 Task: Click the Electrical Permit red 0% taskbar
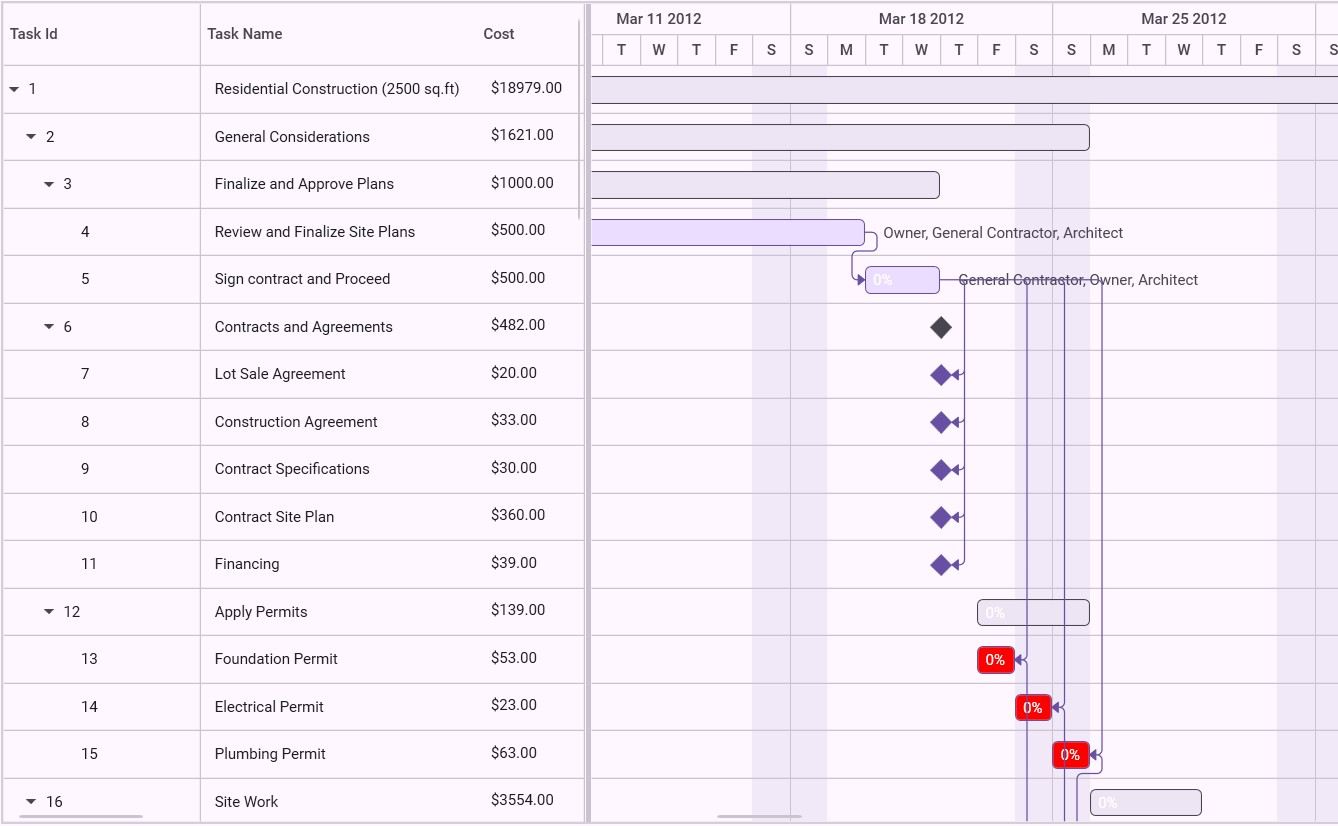tap(1033, 708)
